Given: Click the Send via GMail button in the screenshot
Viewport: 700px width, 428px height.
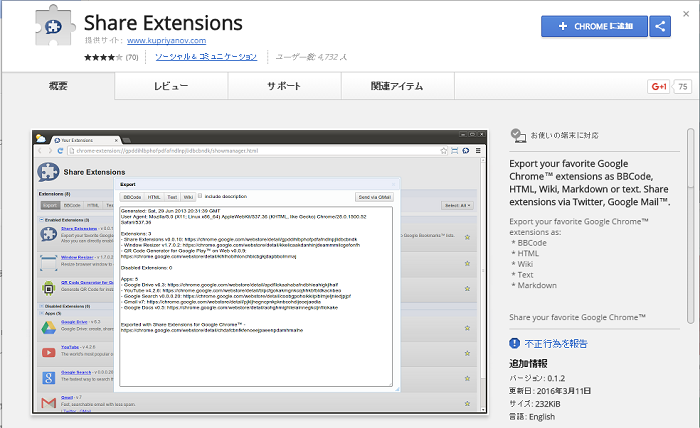Looking at the screenshot, I should (375, 197).
